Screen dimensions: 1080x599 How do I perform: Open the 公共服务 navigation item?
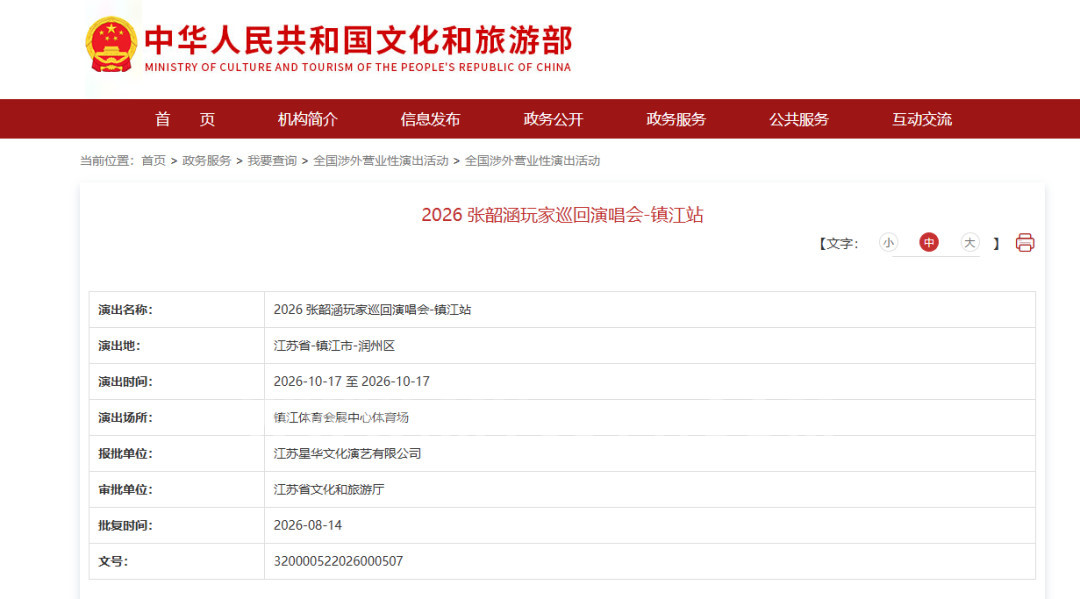[x=799, y=119]
